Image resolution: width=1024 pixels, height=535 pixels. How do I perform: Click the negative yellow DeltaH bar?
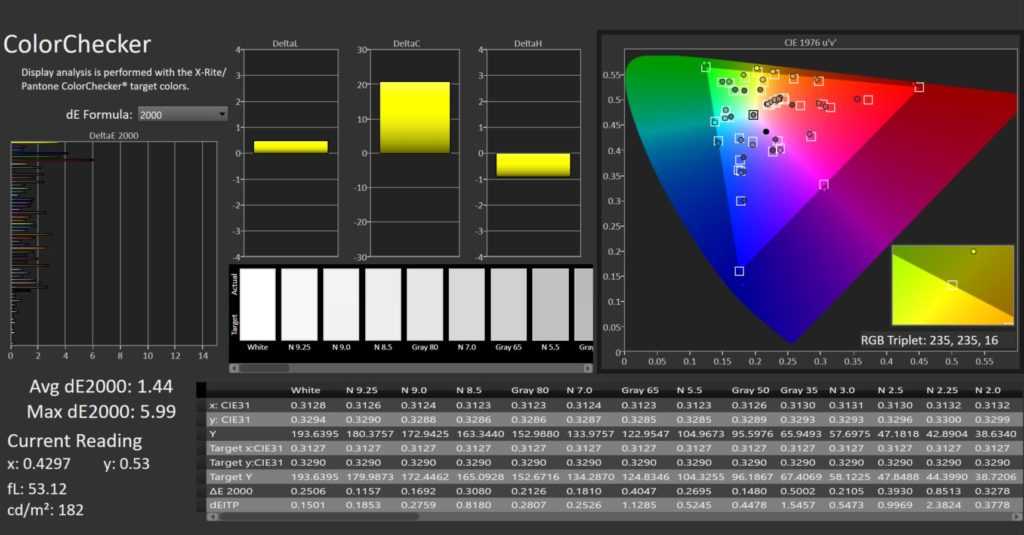pyautogui.click(x=533, y=164)
